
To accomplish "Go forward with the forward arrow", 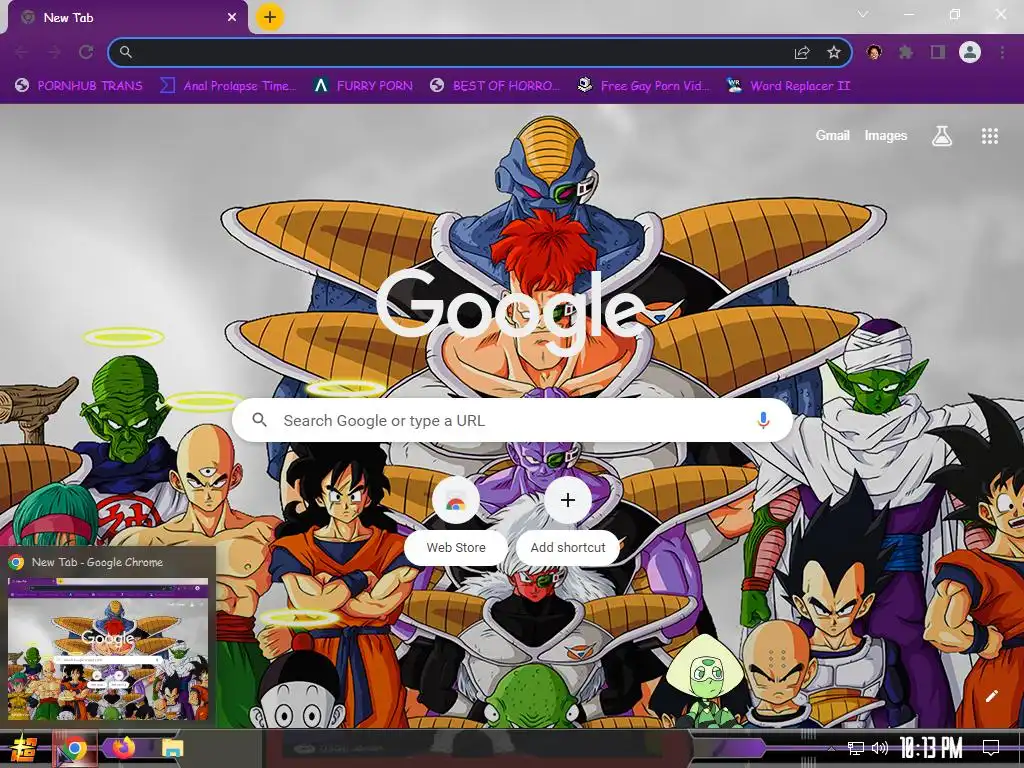I will coord(54,52).
